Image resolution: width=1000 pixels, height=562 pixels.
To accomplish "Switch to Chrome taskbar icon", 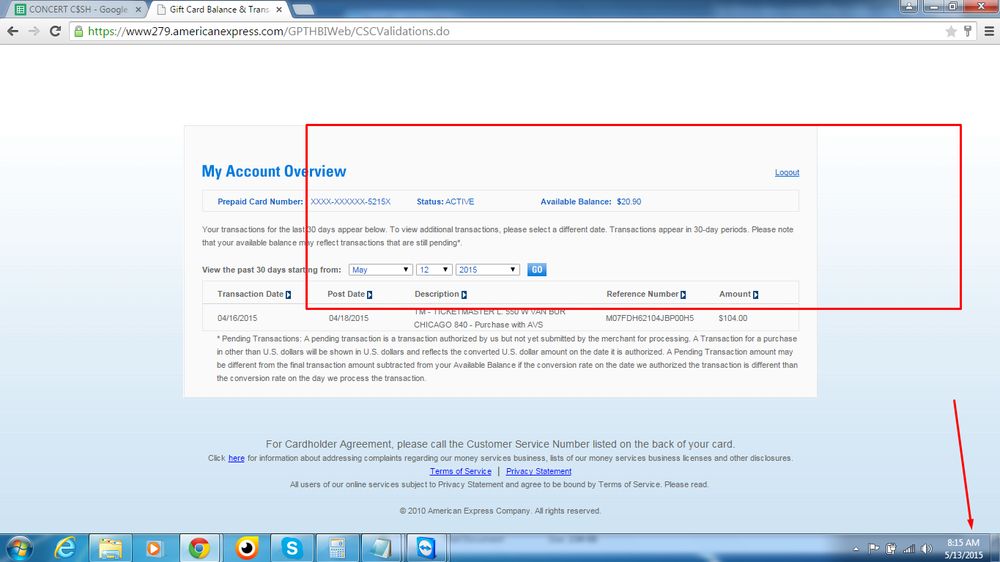I will pyautogui.click(x=199, y=548).
